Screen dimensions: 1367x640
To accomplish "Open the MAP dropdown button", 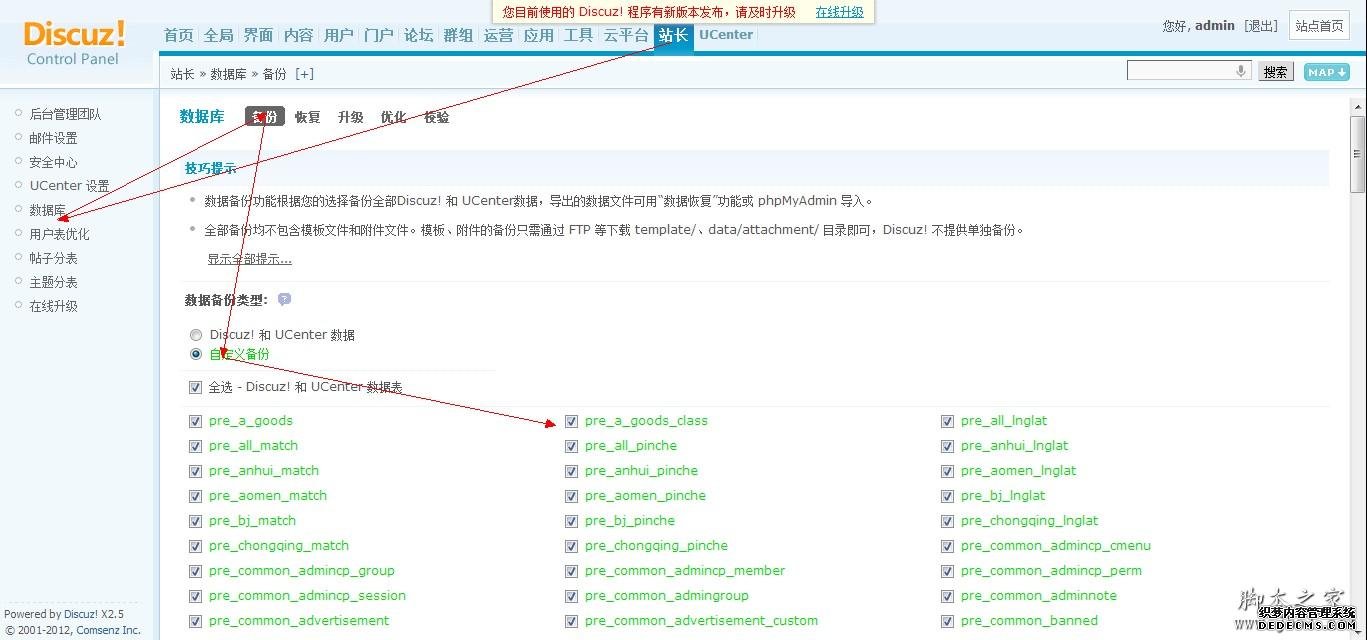I will [x=1327, y=72].
